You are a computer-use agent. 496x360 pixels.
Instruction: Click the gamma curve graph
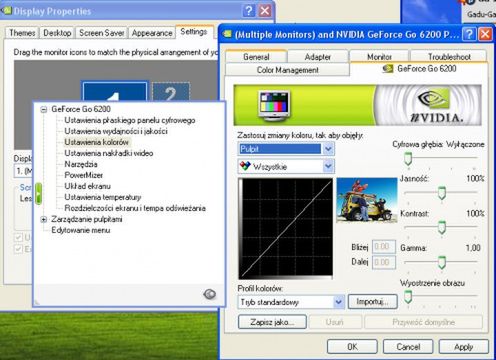pos(286,228)
